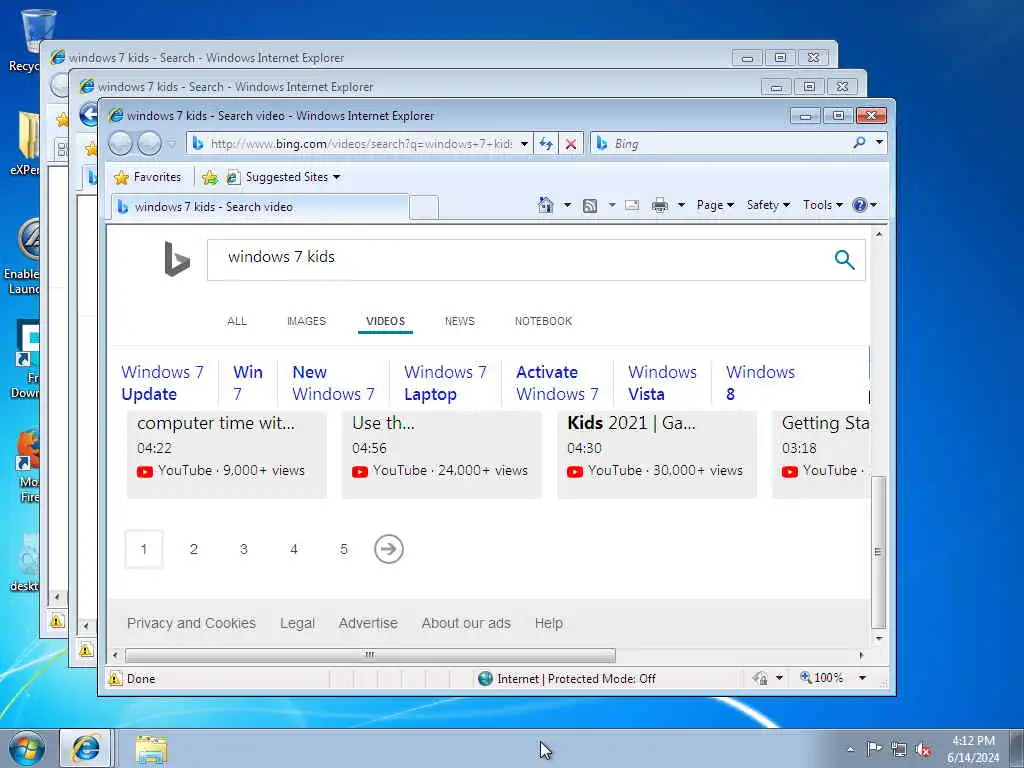Image resolution: width=1024 pixels, height=768 pixels.
Task: Open the 04:22 computer time video card
Action: point(227,454)
